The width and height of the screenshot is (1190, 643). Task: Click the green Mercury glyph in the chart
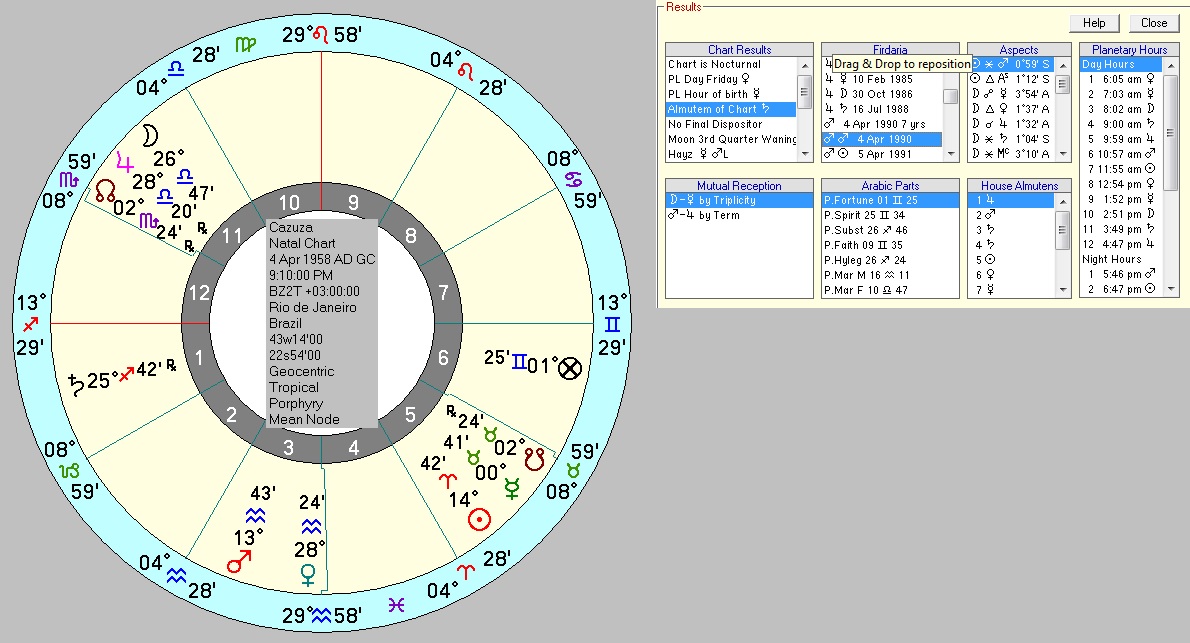(512, 490)
